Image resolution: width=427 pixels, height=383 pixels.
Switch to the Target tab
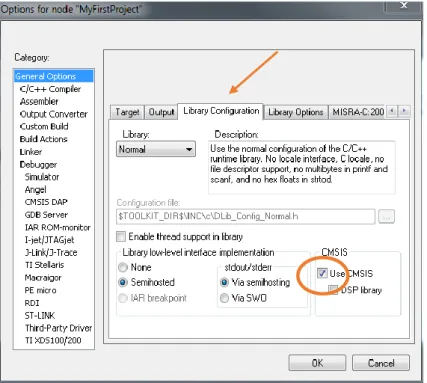click(x=127, y=112)
